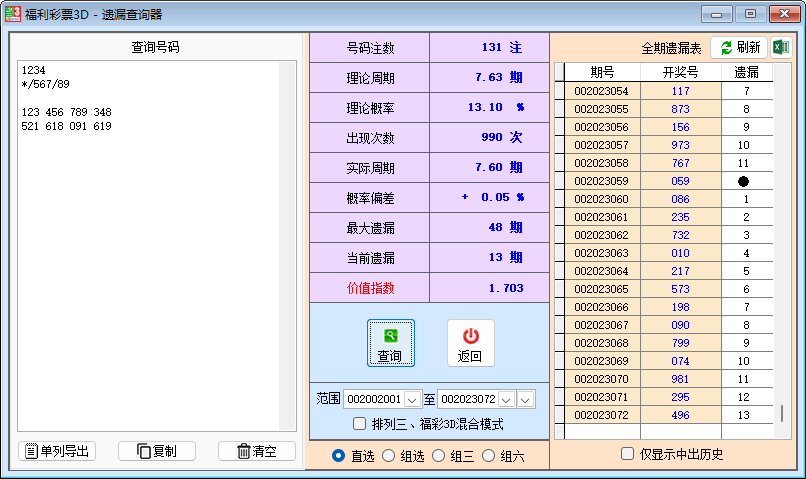Click inside the 查询号码 text input area
Viewport: 806px width, 479px height.
(x=150, y=250)
